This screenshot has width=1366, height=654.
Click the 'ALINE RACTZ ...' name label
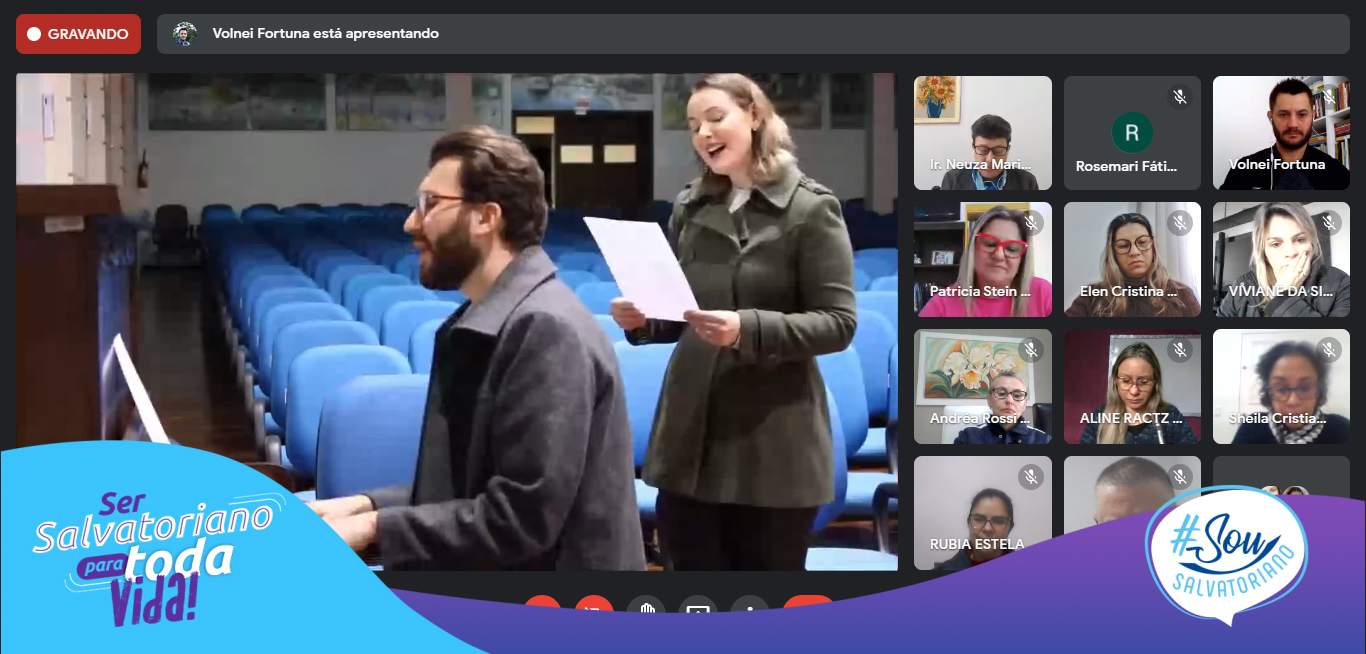[1131, 419]
